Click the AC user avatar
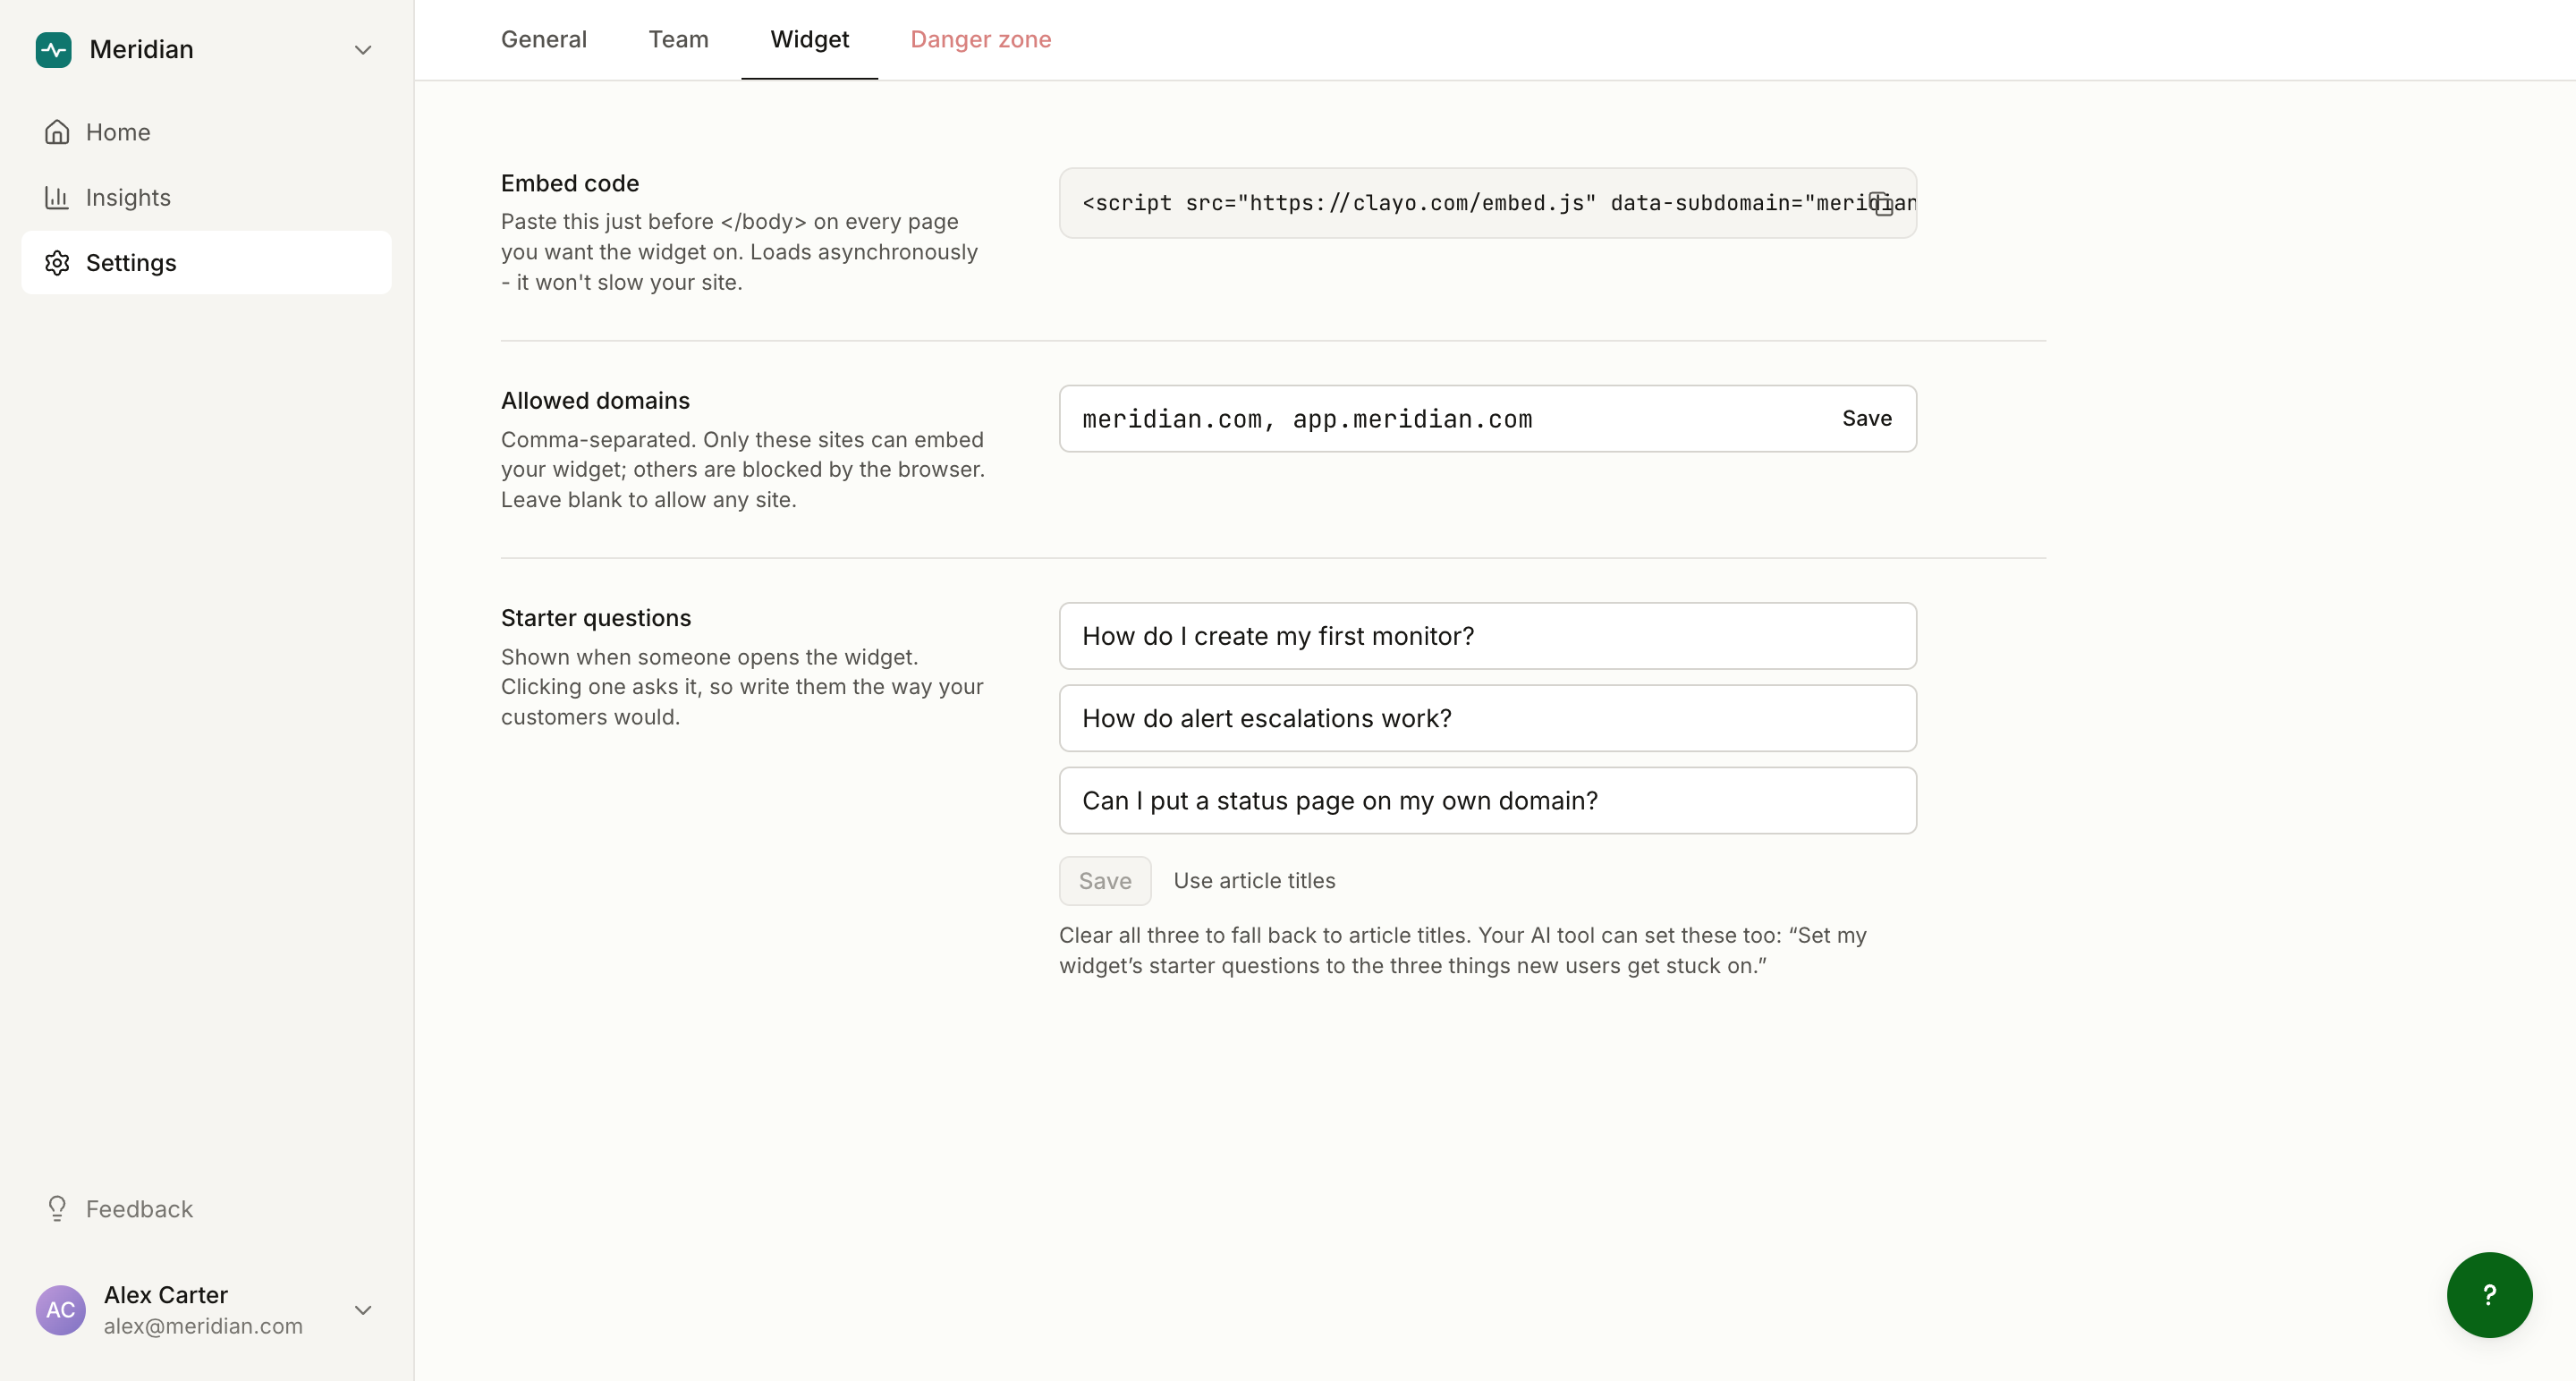Image resolution: width=2576 pixels, height=1381 pixels. pos(60,1310)
